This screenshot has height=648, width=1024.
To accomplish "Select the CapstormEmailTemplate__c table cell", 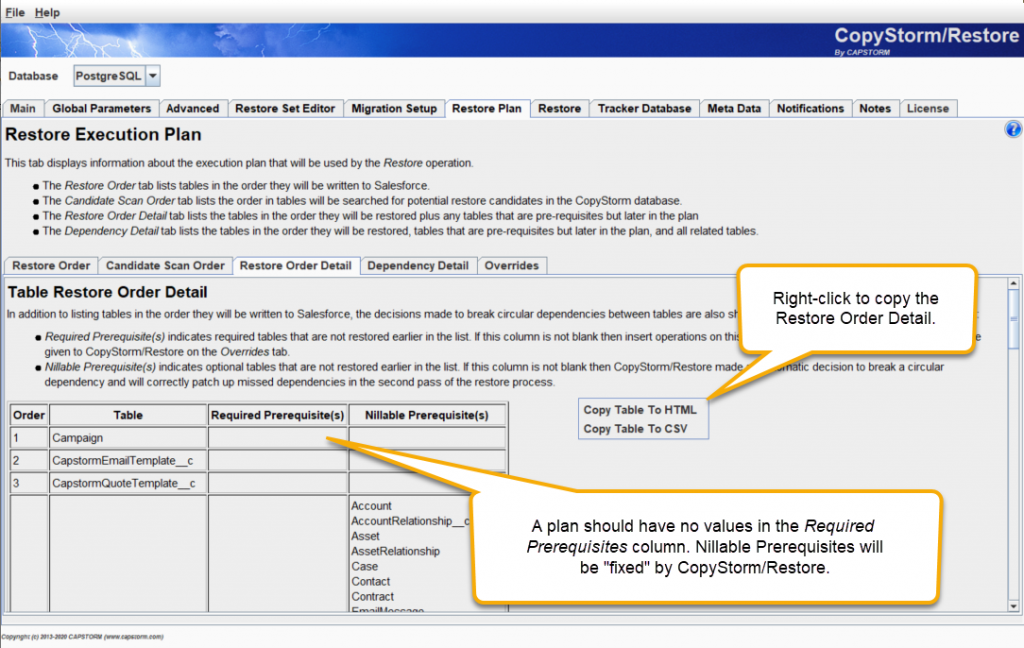I will point(128,461).
